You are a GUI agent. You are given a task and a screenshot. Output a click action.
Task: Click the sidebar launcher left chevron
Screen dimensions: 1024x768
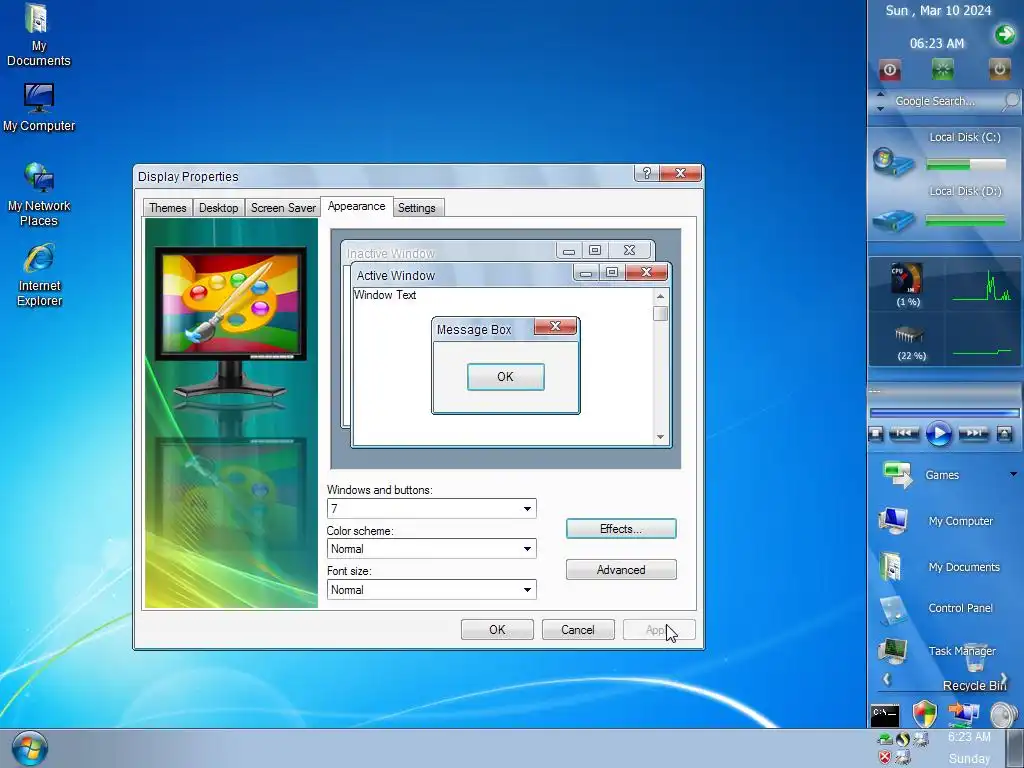tap(887, 679)
